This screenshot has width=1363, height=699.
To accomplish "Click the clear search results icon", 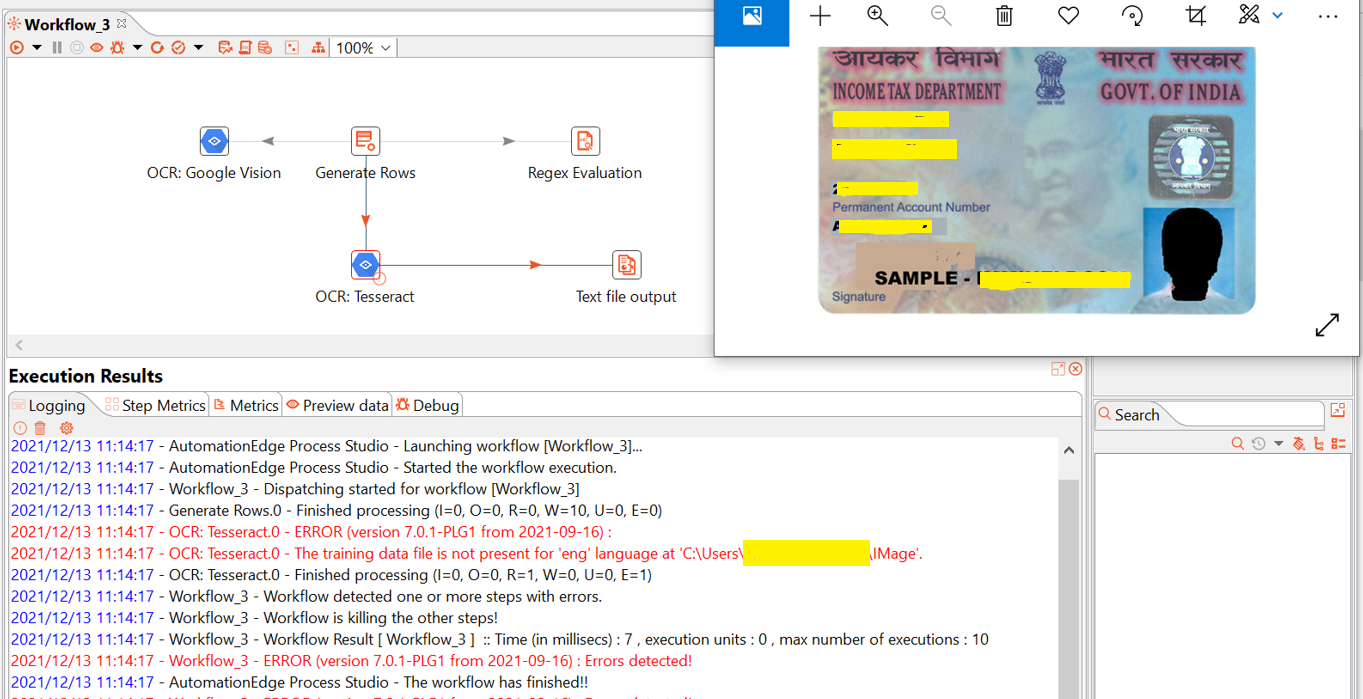I will click(1299, 443).
